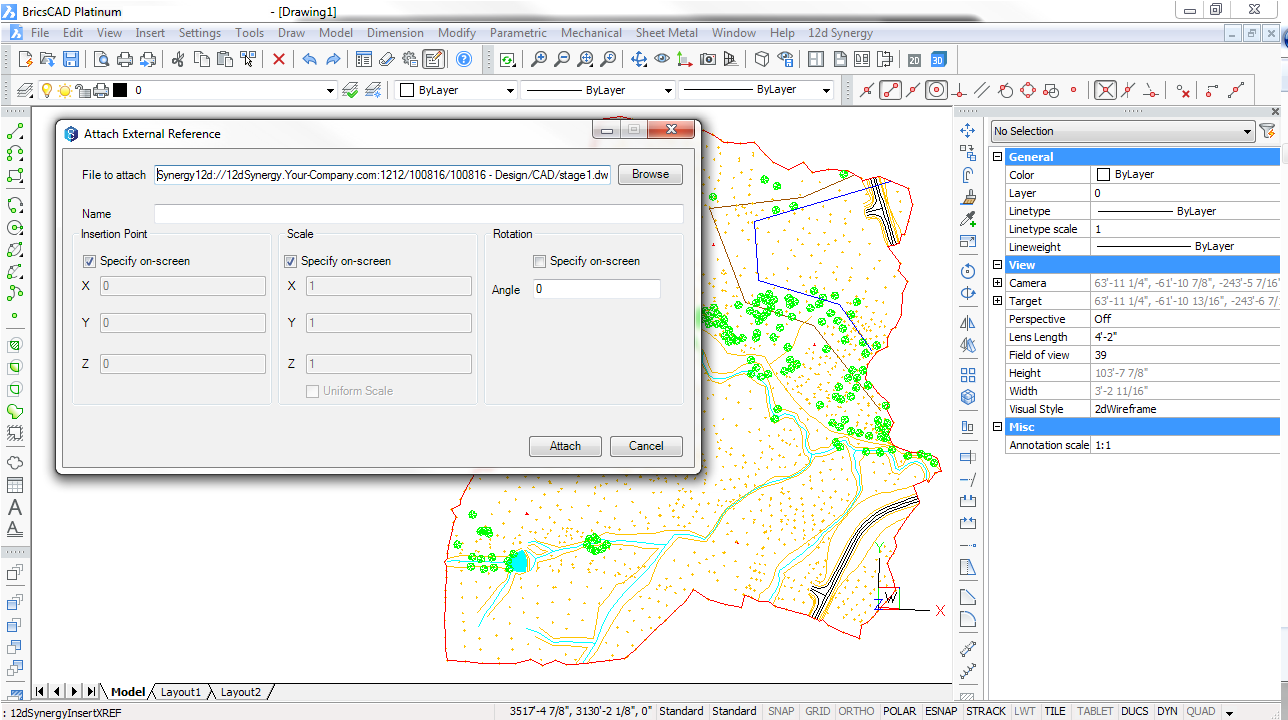Undo the last action
This screenshot has height=720, width=1288.
pos(310,59)
